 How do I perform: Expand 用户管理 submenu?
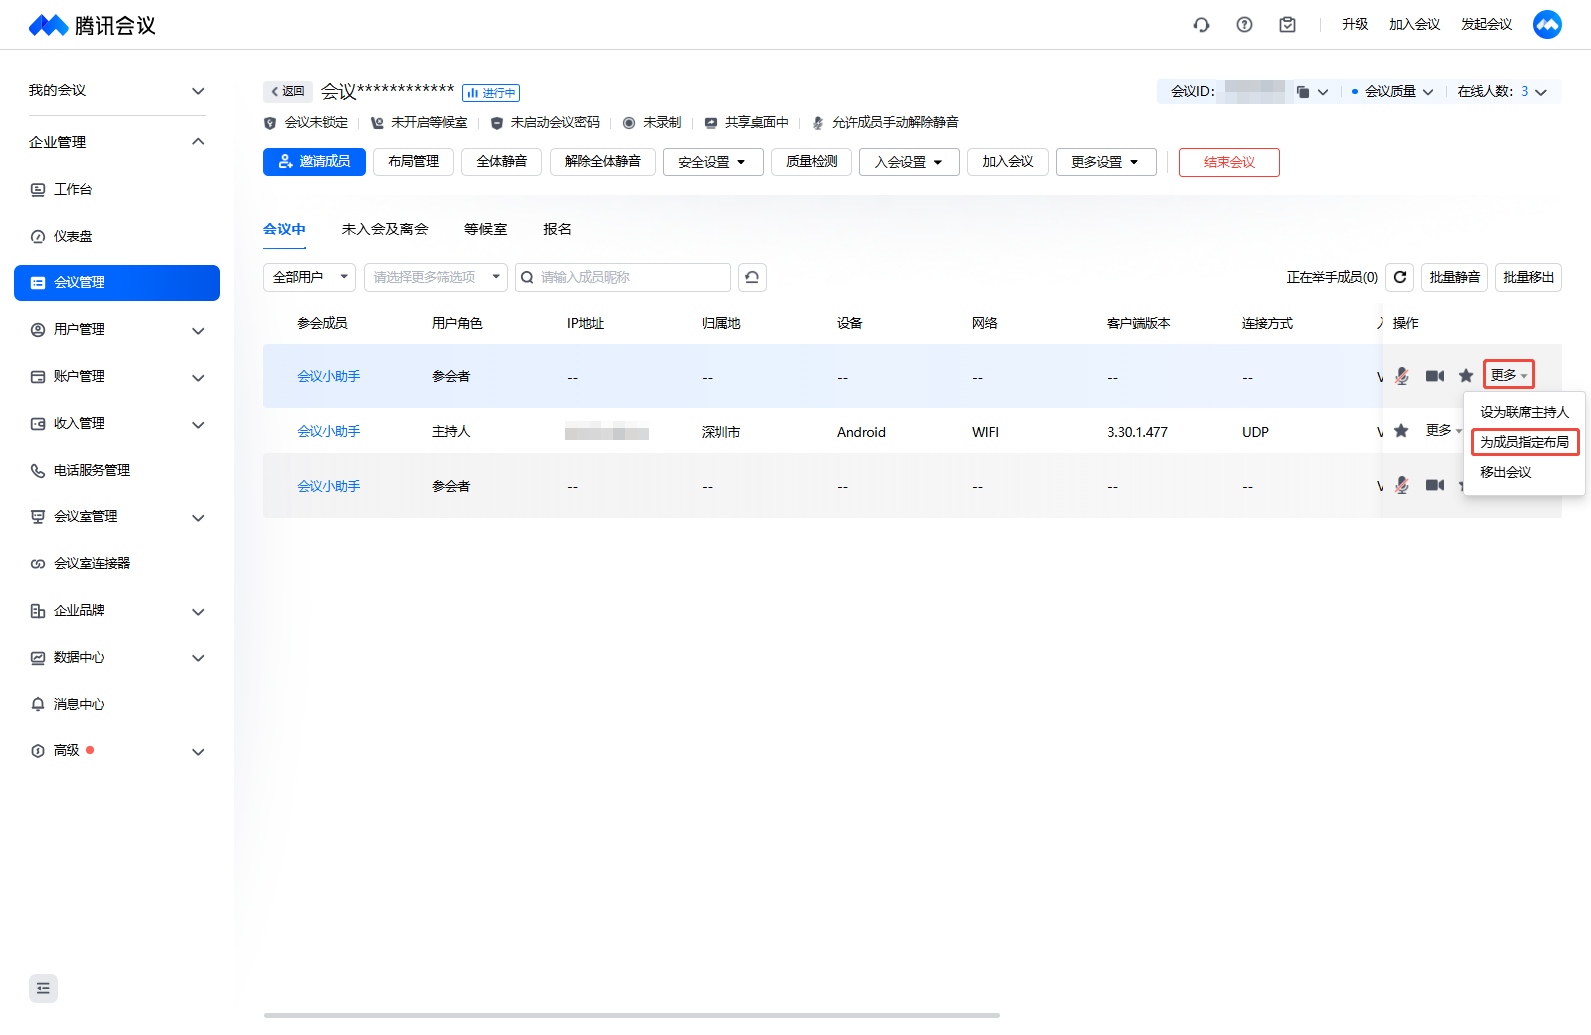click(x=198, y=330)
